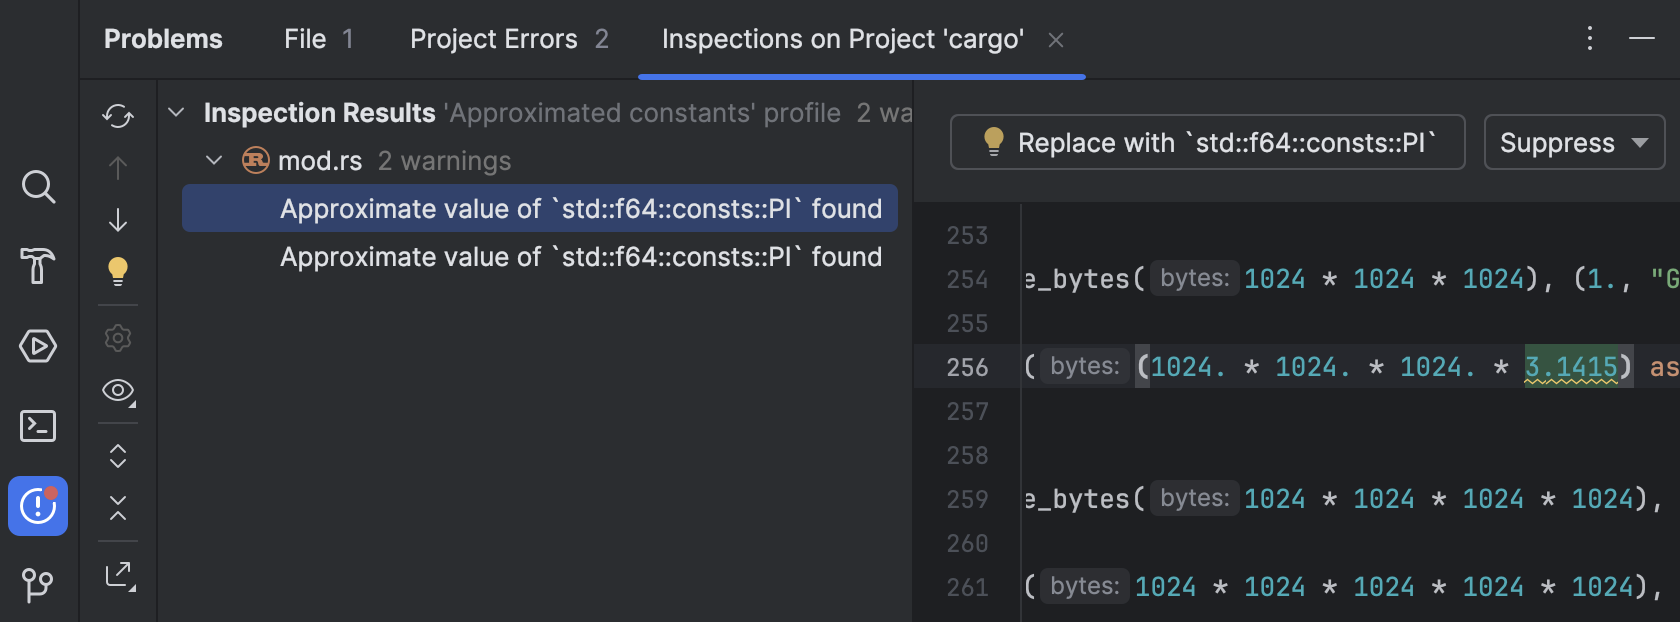Click the Export inspection results icon
The height and width of the screenshot is (622, 1680).
(x=119, y=575)
